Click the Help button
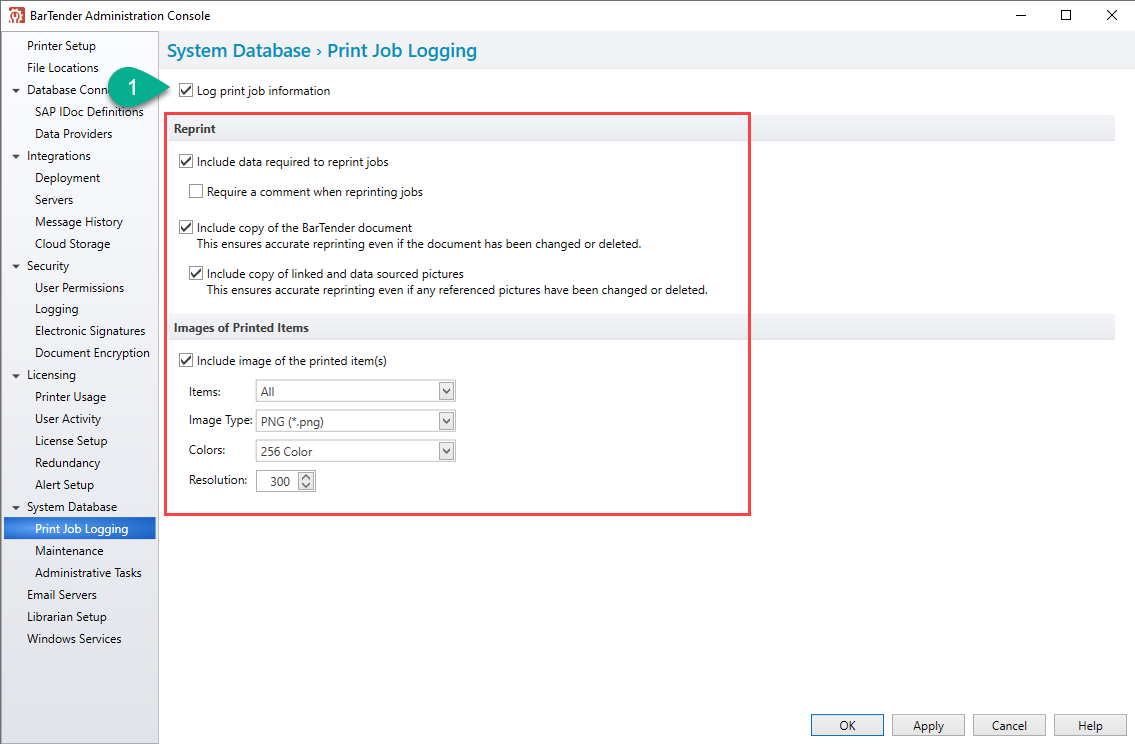The image size is (1135, 744). coord(1090,725)
